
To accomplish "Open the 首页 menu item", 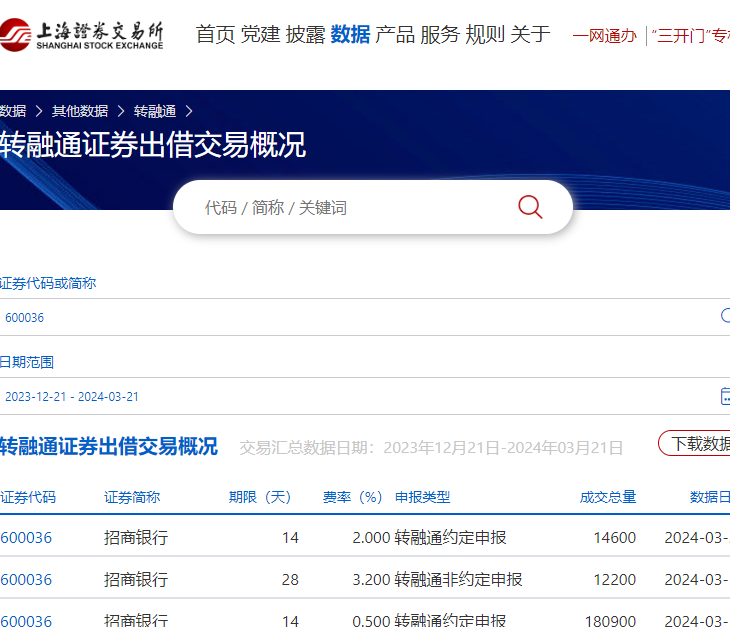I will [215, 35].
